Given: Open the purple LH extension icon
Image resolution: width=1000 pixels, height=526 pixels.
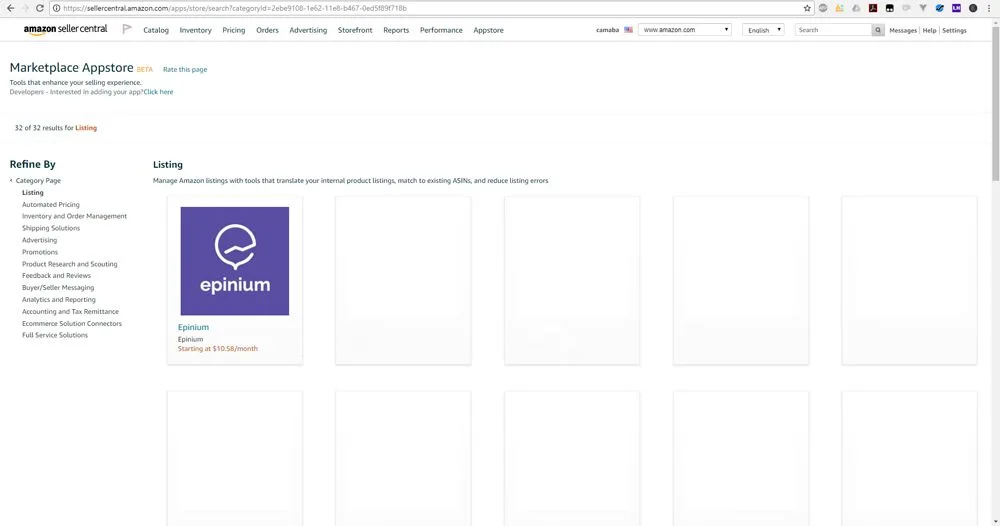Looking at the screenshot, I should tap(956, 8).
